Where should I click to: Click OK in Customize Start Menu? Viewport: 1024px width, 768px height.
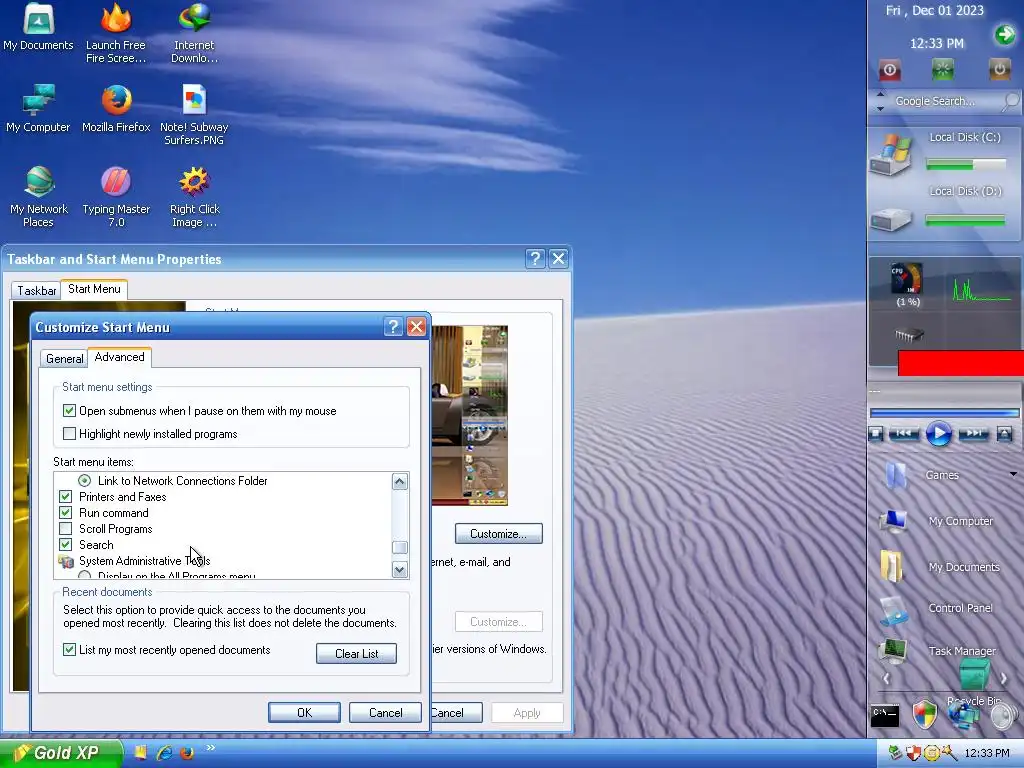click(304, 712)
